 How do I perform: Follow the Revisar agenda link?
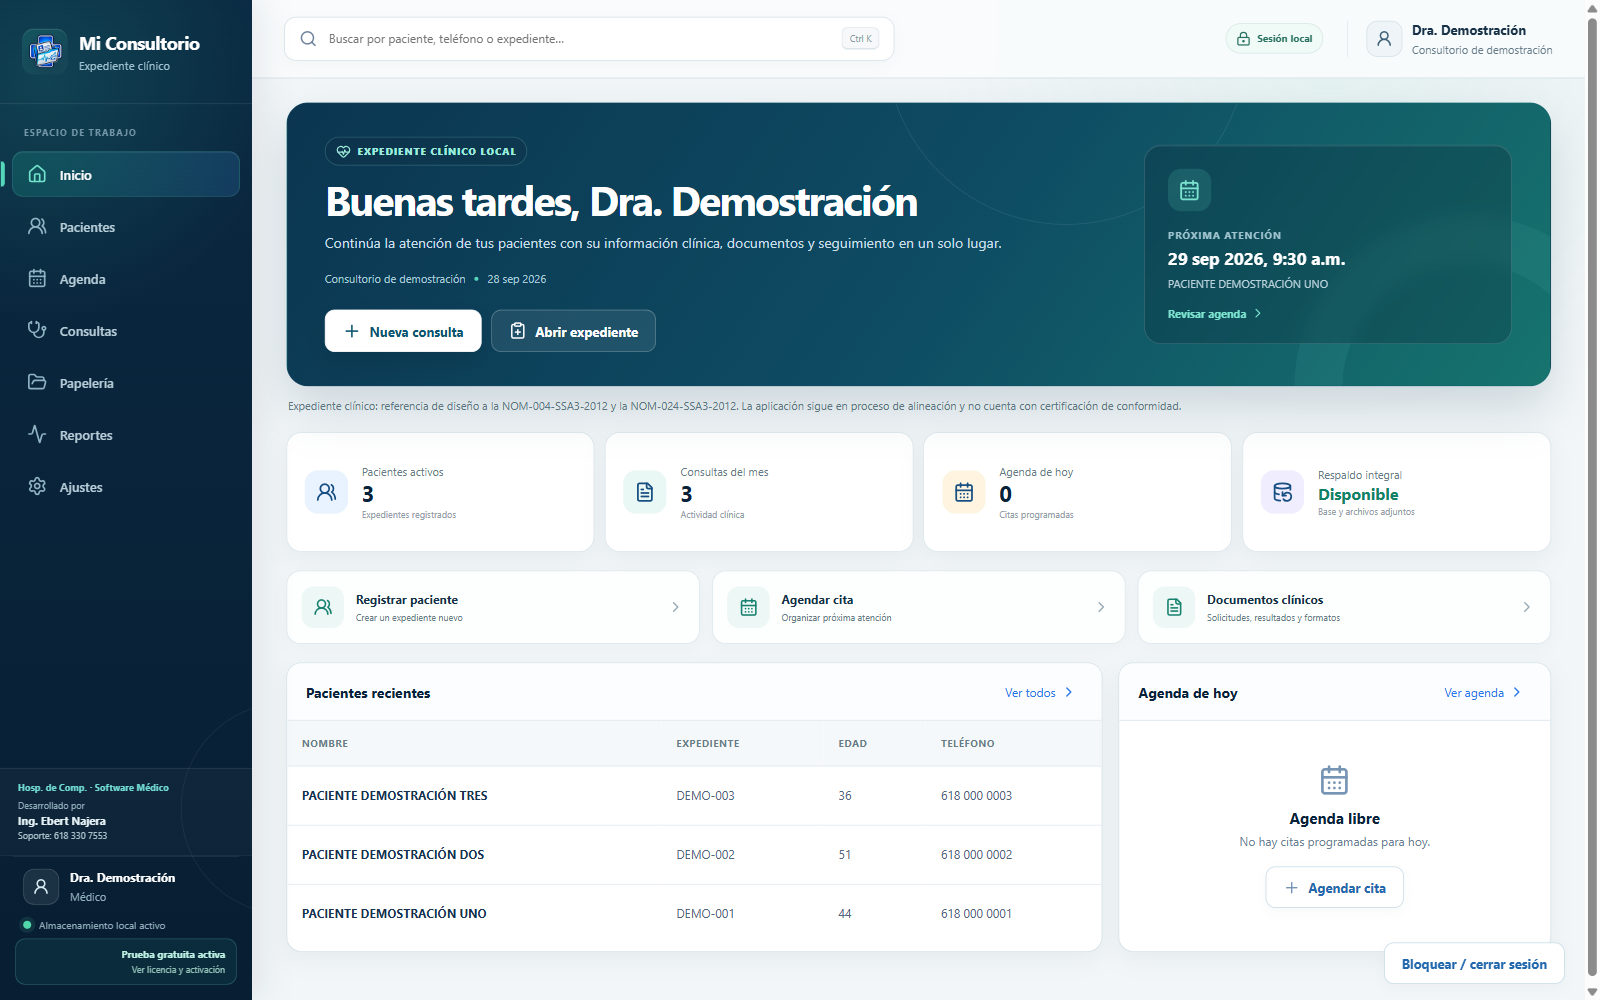[1214, 314]
